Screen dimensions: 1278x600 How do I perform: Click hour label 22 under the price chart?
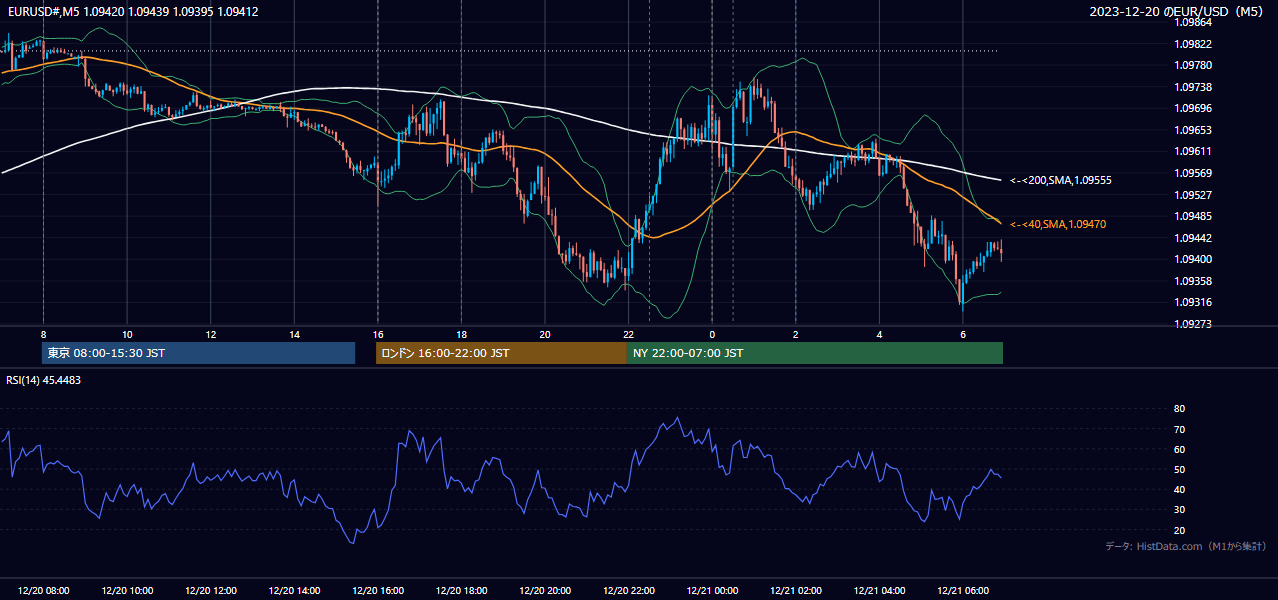tap(628, 335)
